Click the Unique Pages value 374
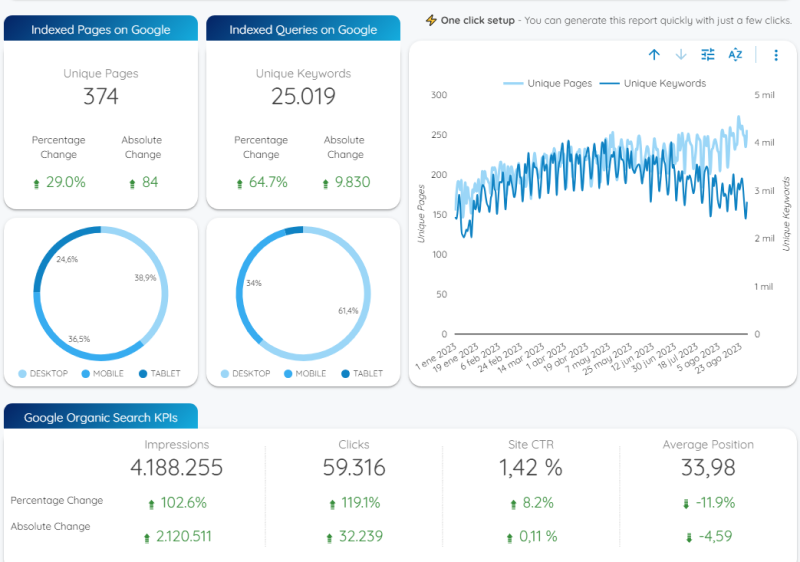Viewport: 800px width, 562px height. click(x=101, y=96)
